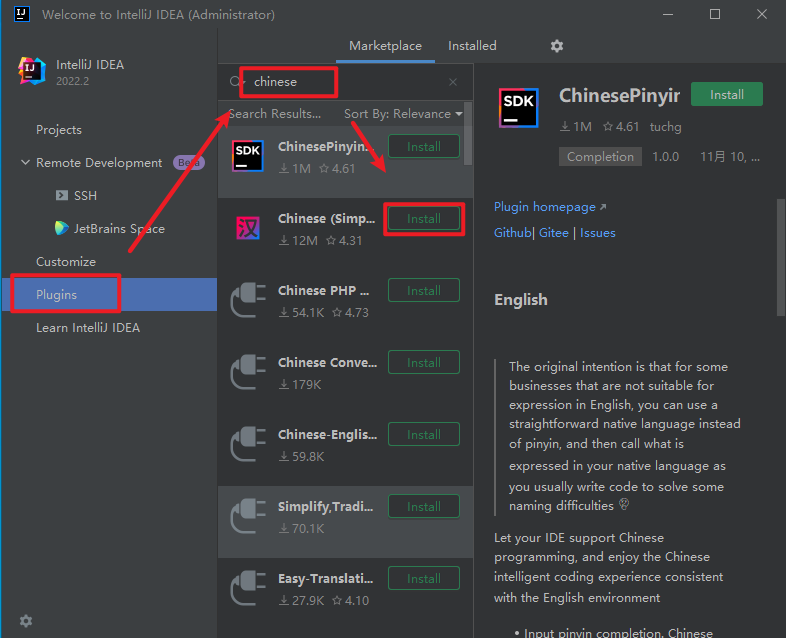Switch to the Marketplace tab

385,46
